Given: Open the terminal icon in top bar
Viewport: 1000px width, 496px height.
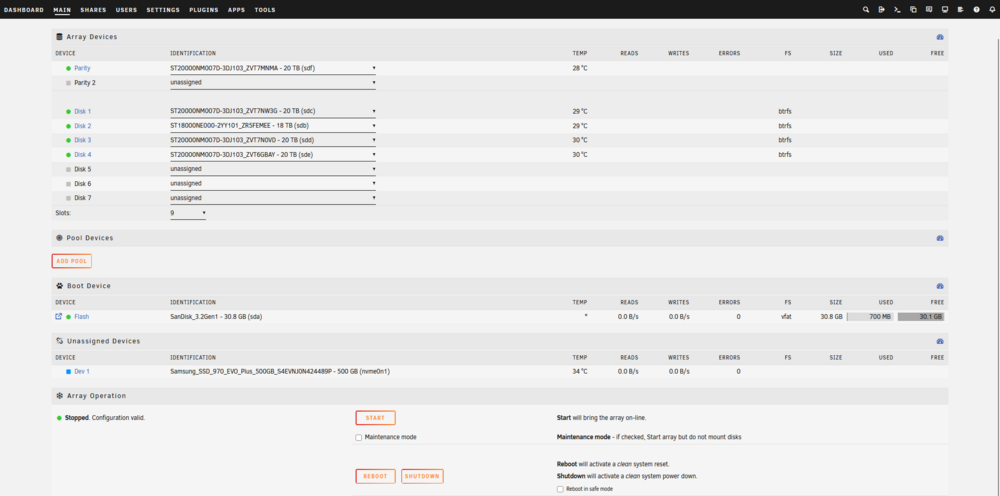Looking at the screenshot, I should click(x=897, y=10).
